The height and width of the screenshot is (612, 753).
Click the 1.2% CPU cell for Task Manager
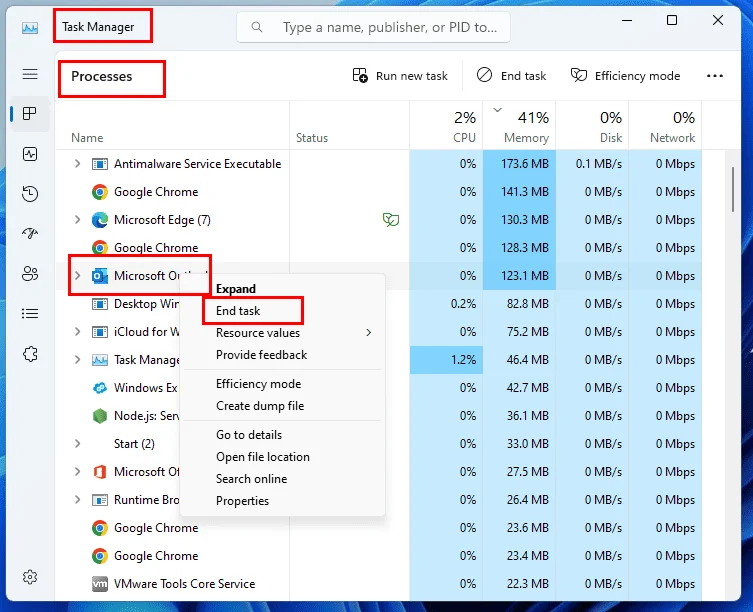(446, 360)
